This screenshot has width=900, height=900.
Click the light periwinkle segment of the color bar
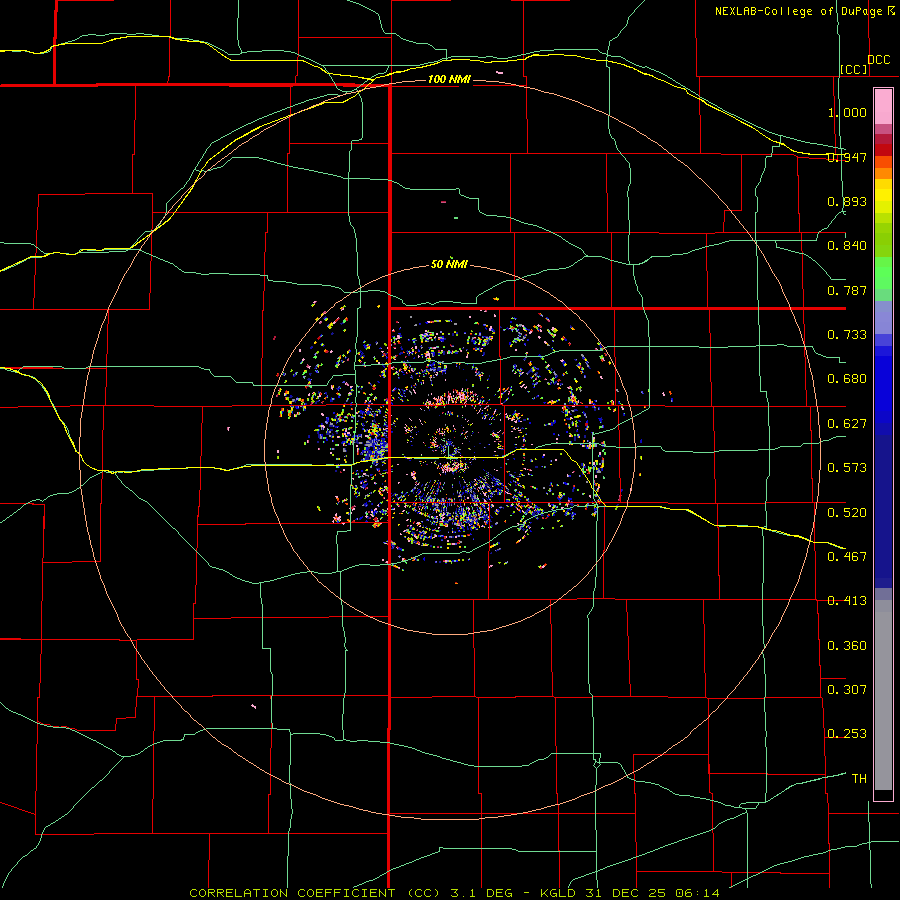[x=883, y=318]
